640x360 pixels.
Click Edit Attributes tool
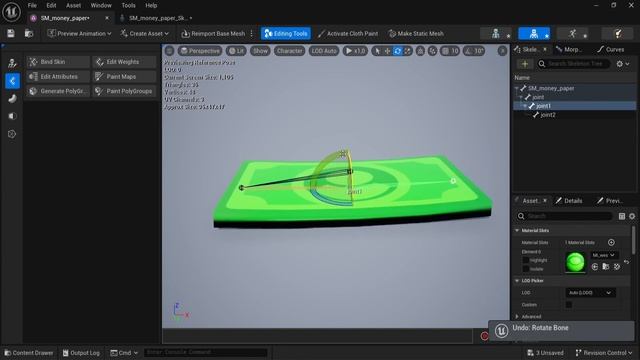58,76
